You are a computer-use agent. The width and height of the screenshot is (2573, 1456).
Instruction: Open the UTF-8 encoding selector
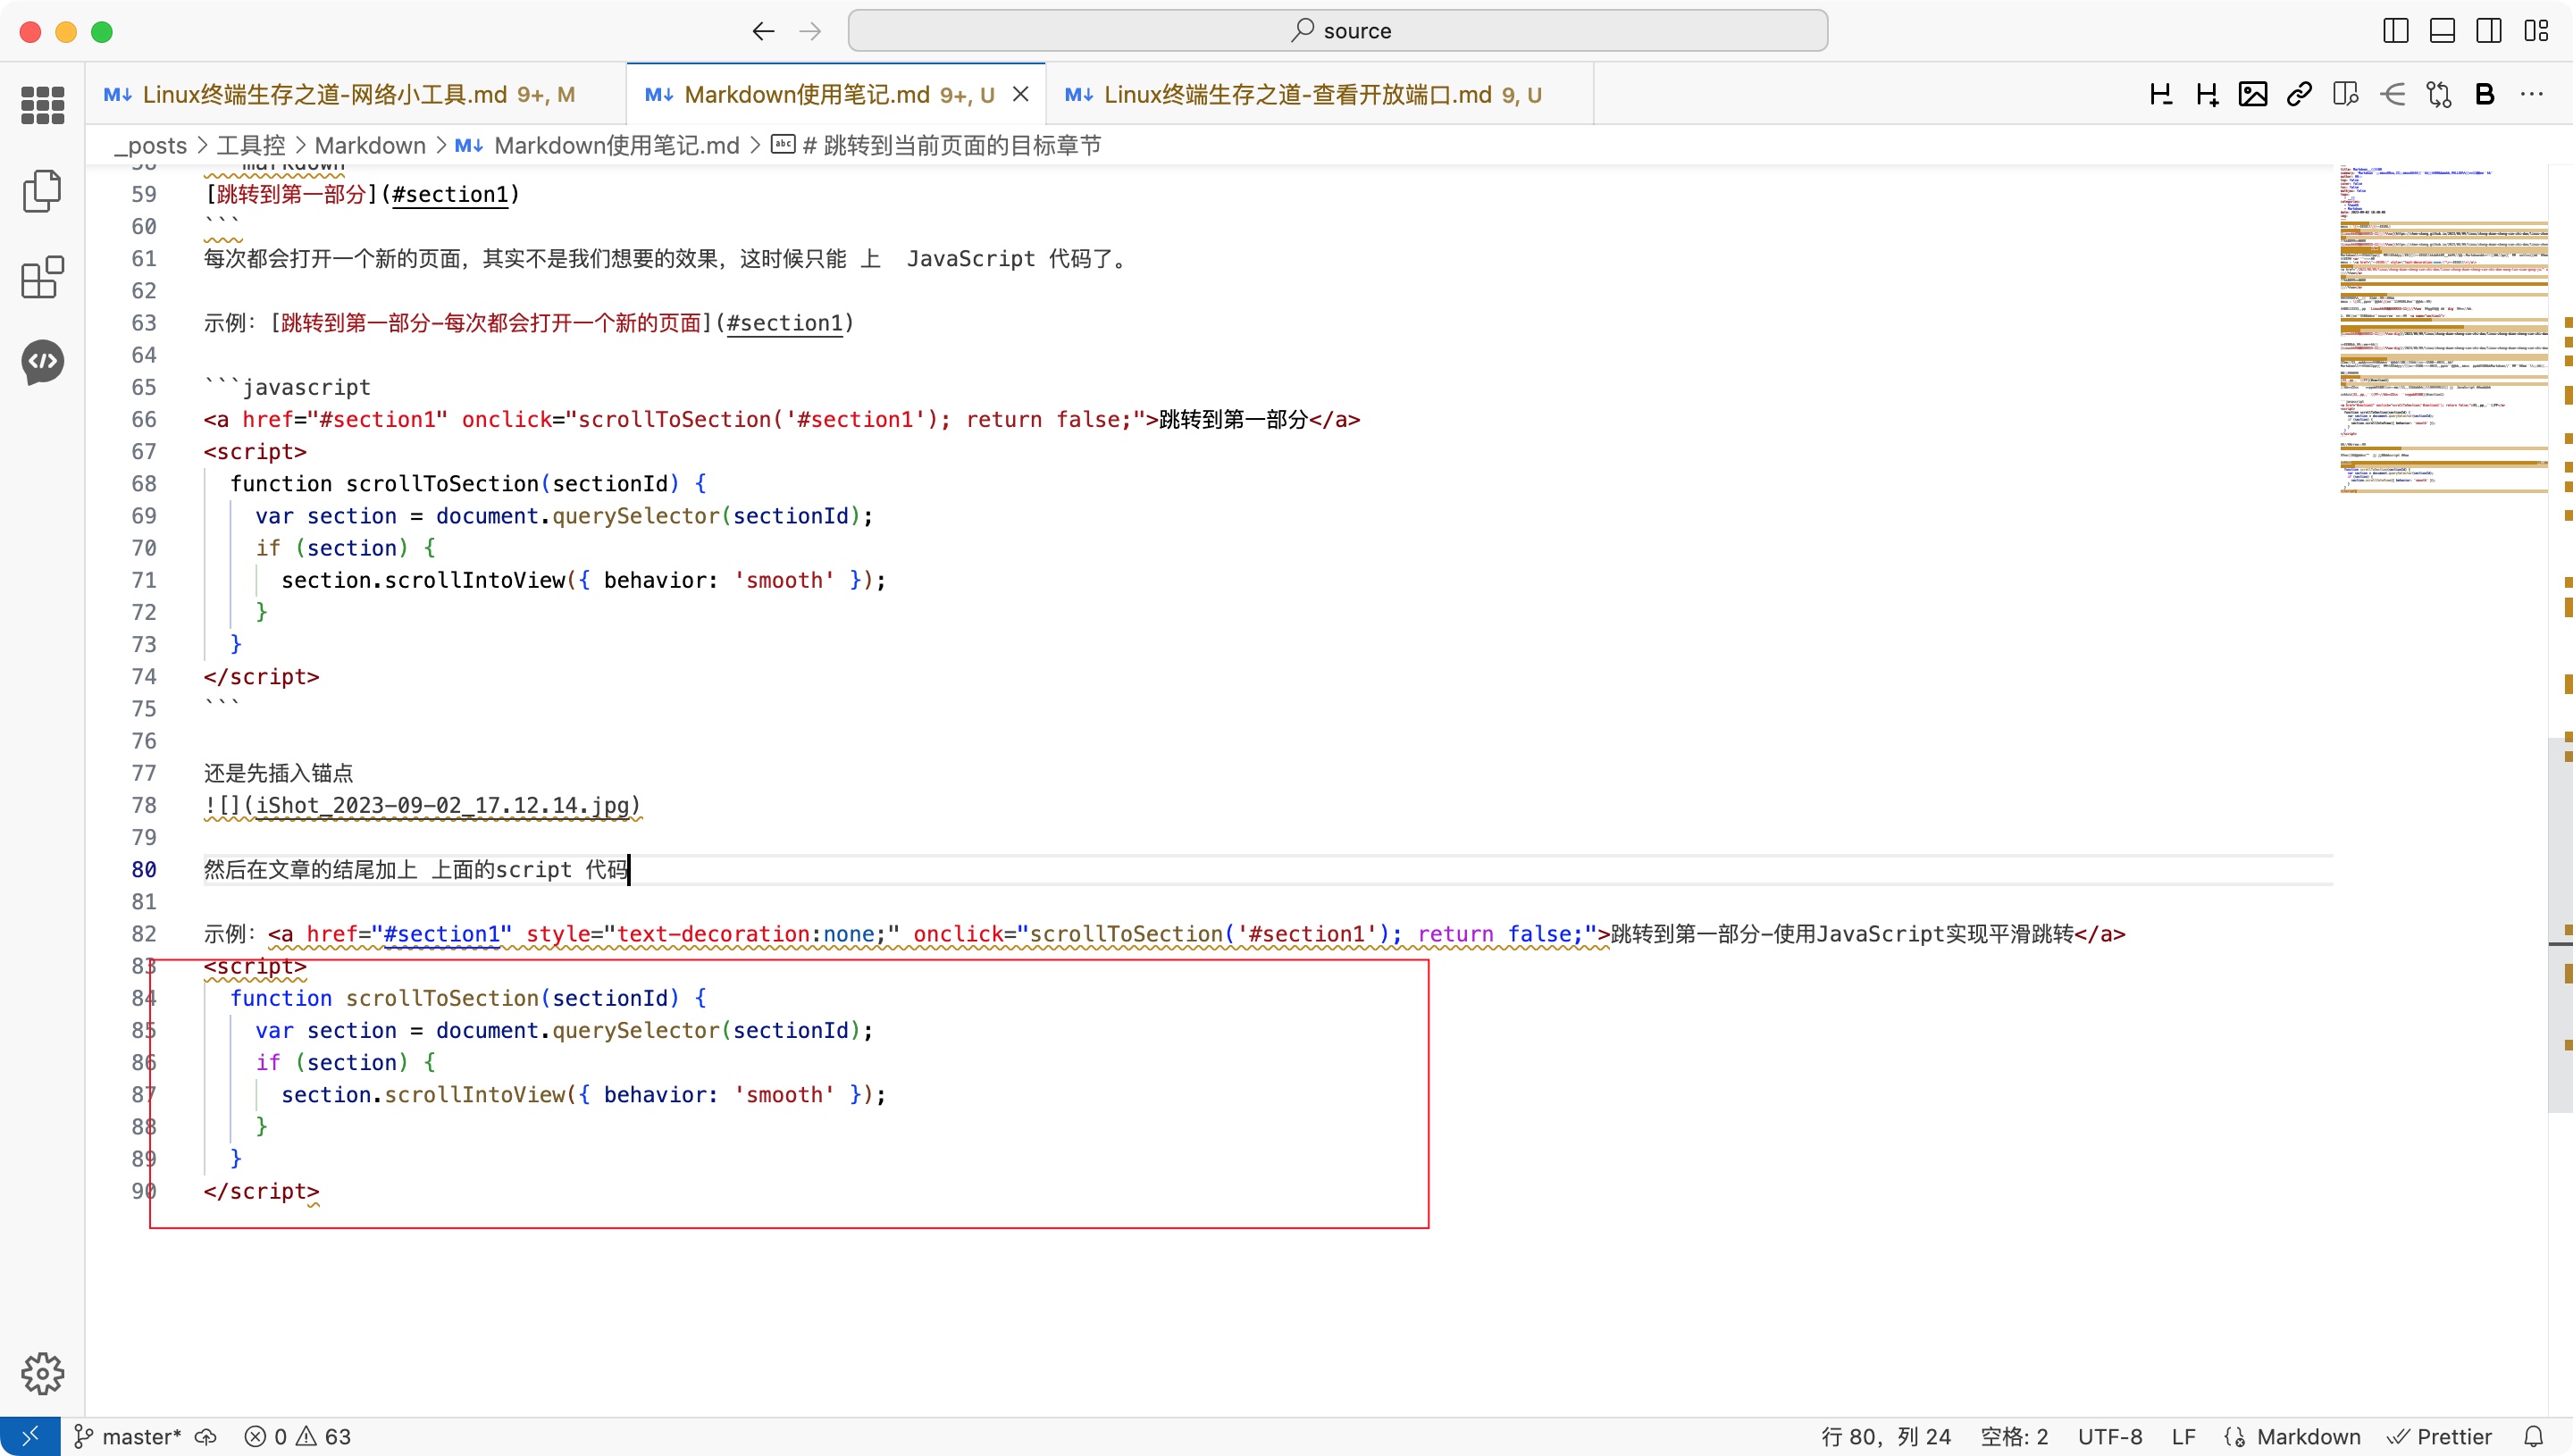pos(2109,1437)
